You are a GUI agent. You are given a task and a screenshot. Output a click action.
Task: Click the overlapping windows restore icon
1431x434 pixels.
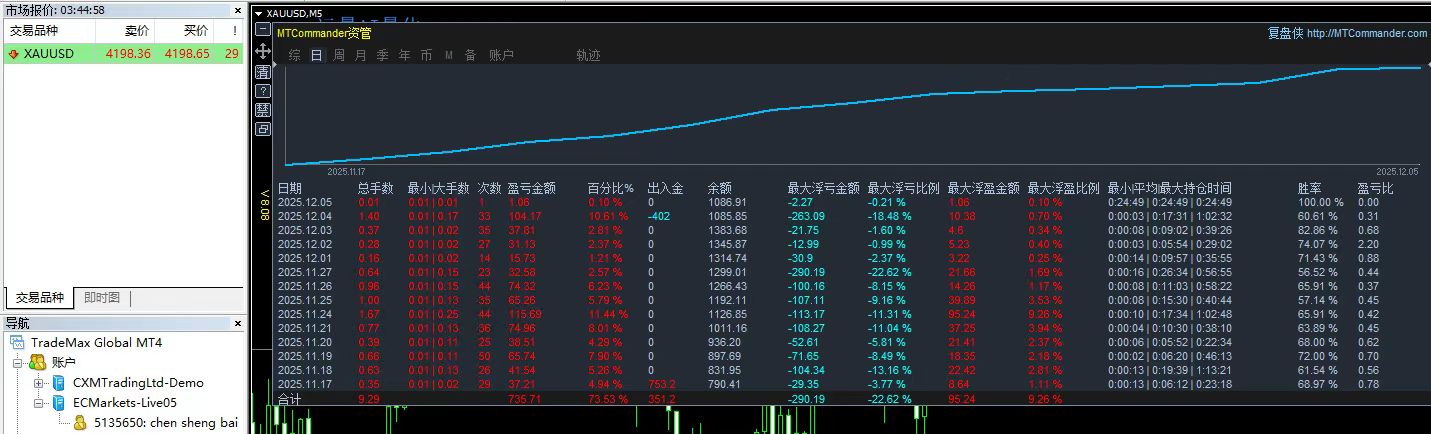[x=263, y=129]
